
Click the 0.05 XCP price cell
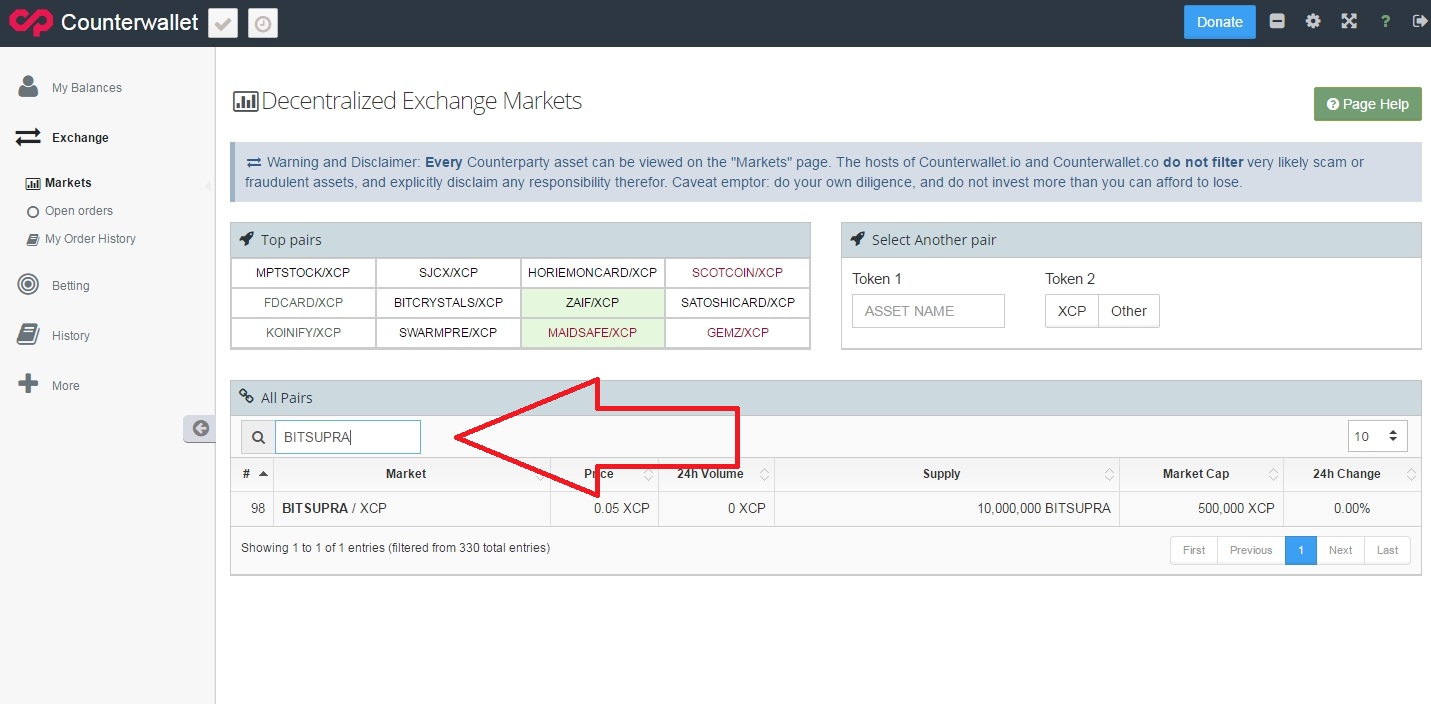[604, 508]
